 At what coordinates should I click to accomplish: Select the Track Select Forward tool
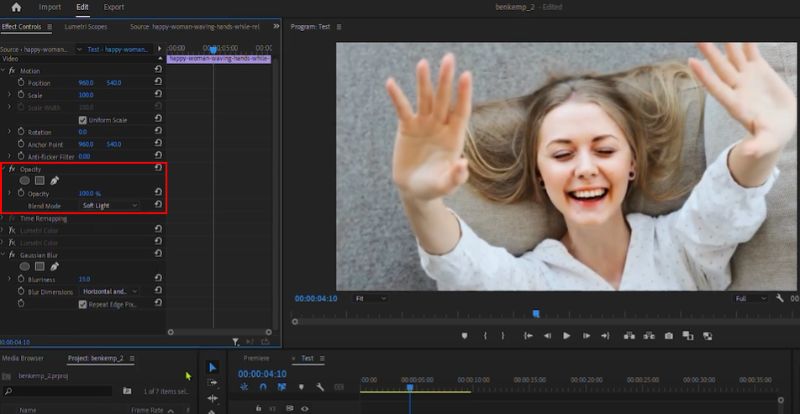coord(212,383)
